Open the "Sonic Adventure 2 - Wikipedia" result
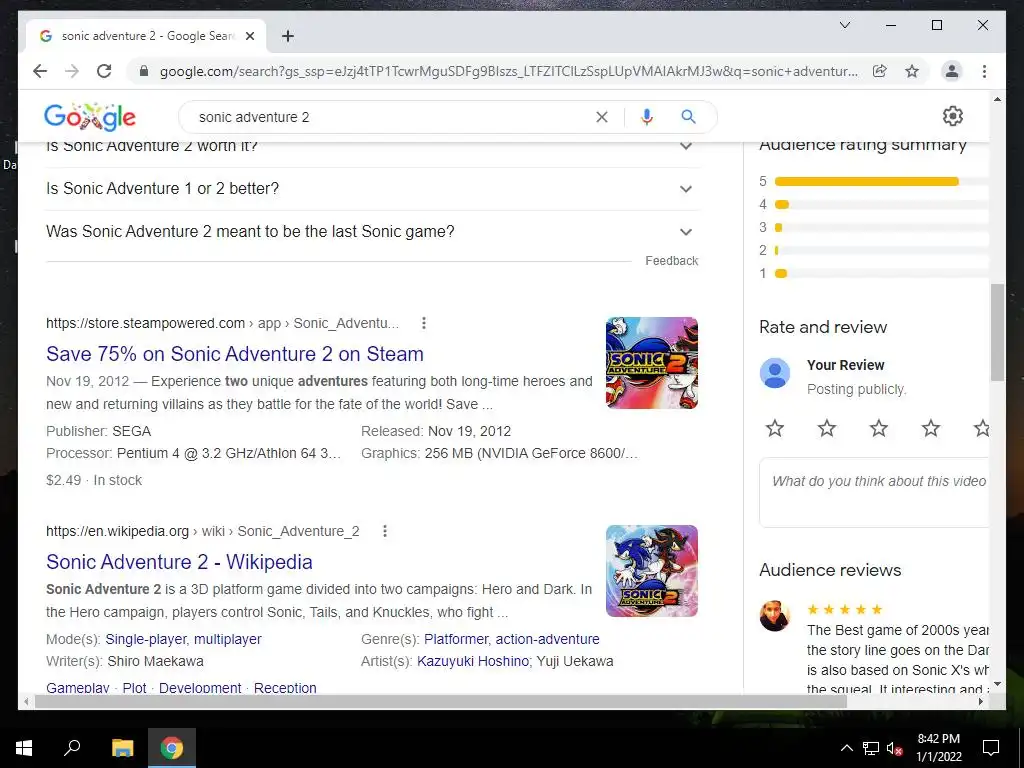The image size is (1024, 768). [x=179, y=562]
